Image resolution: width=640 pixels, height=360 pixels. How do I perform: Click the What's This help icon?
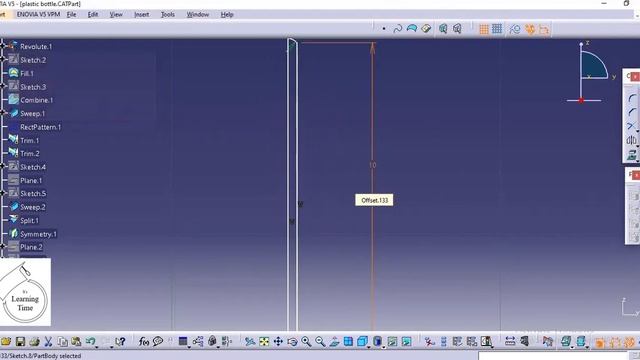point(120,341)
